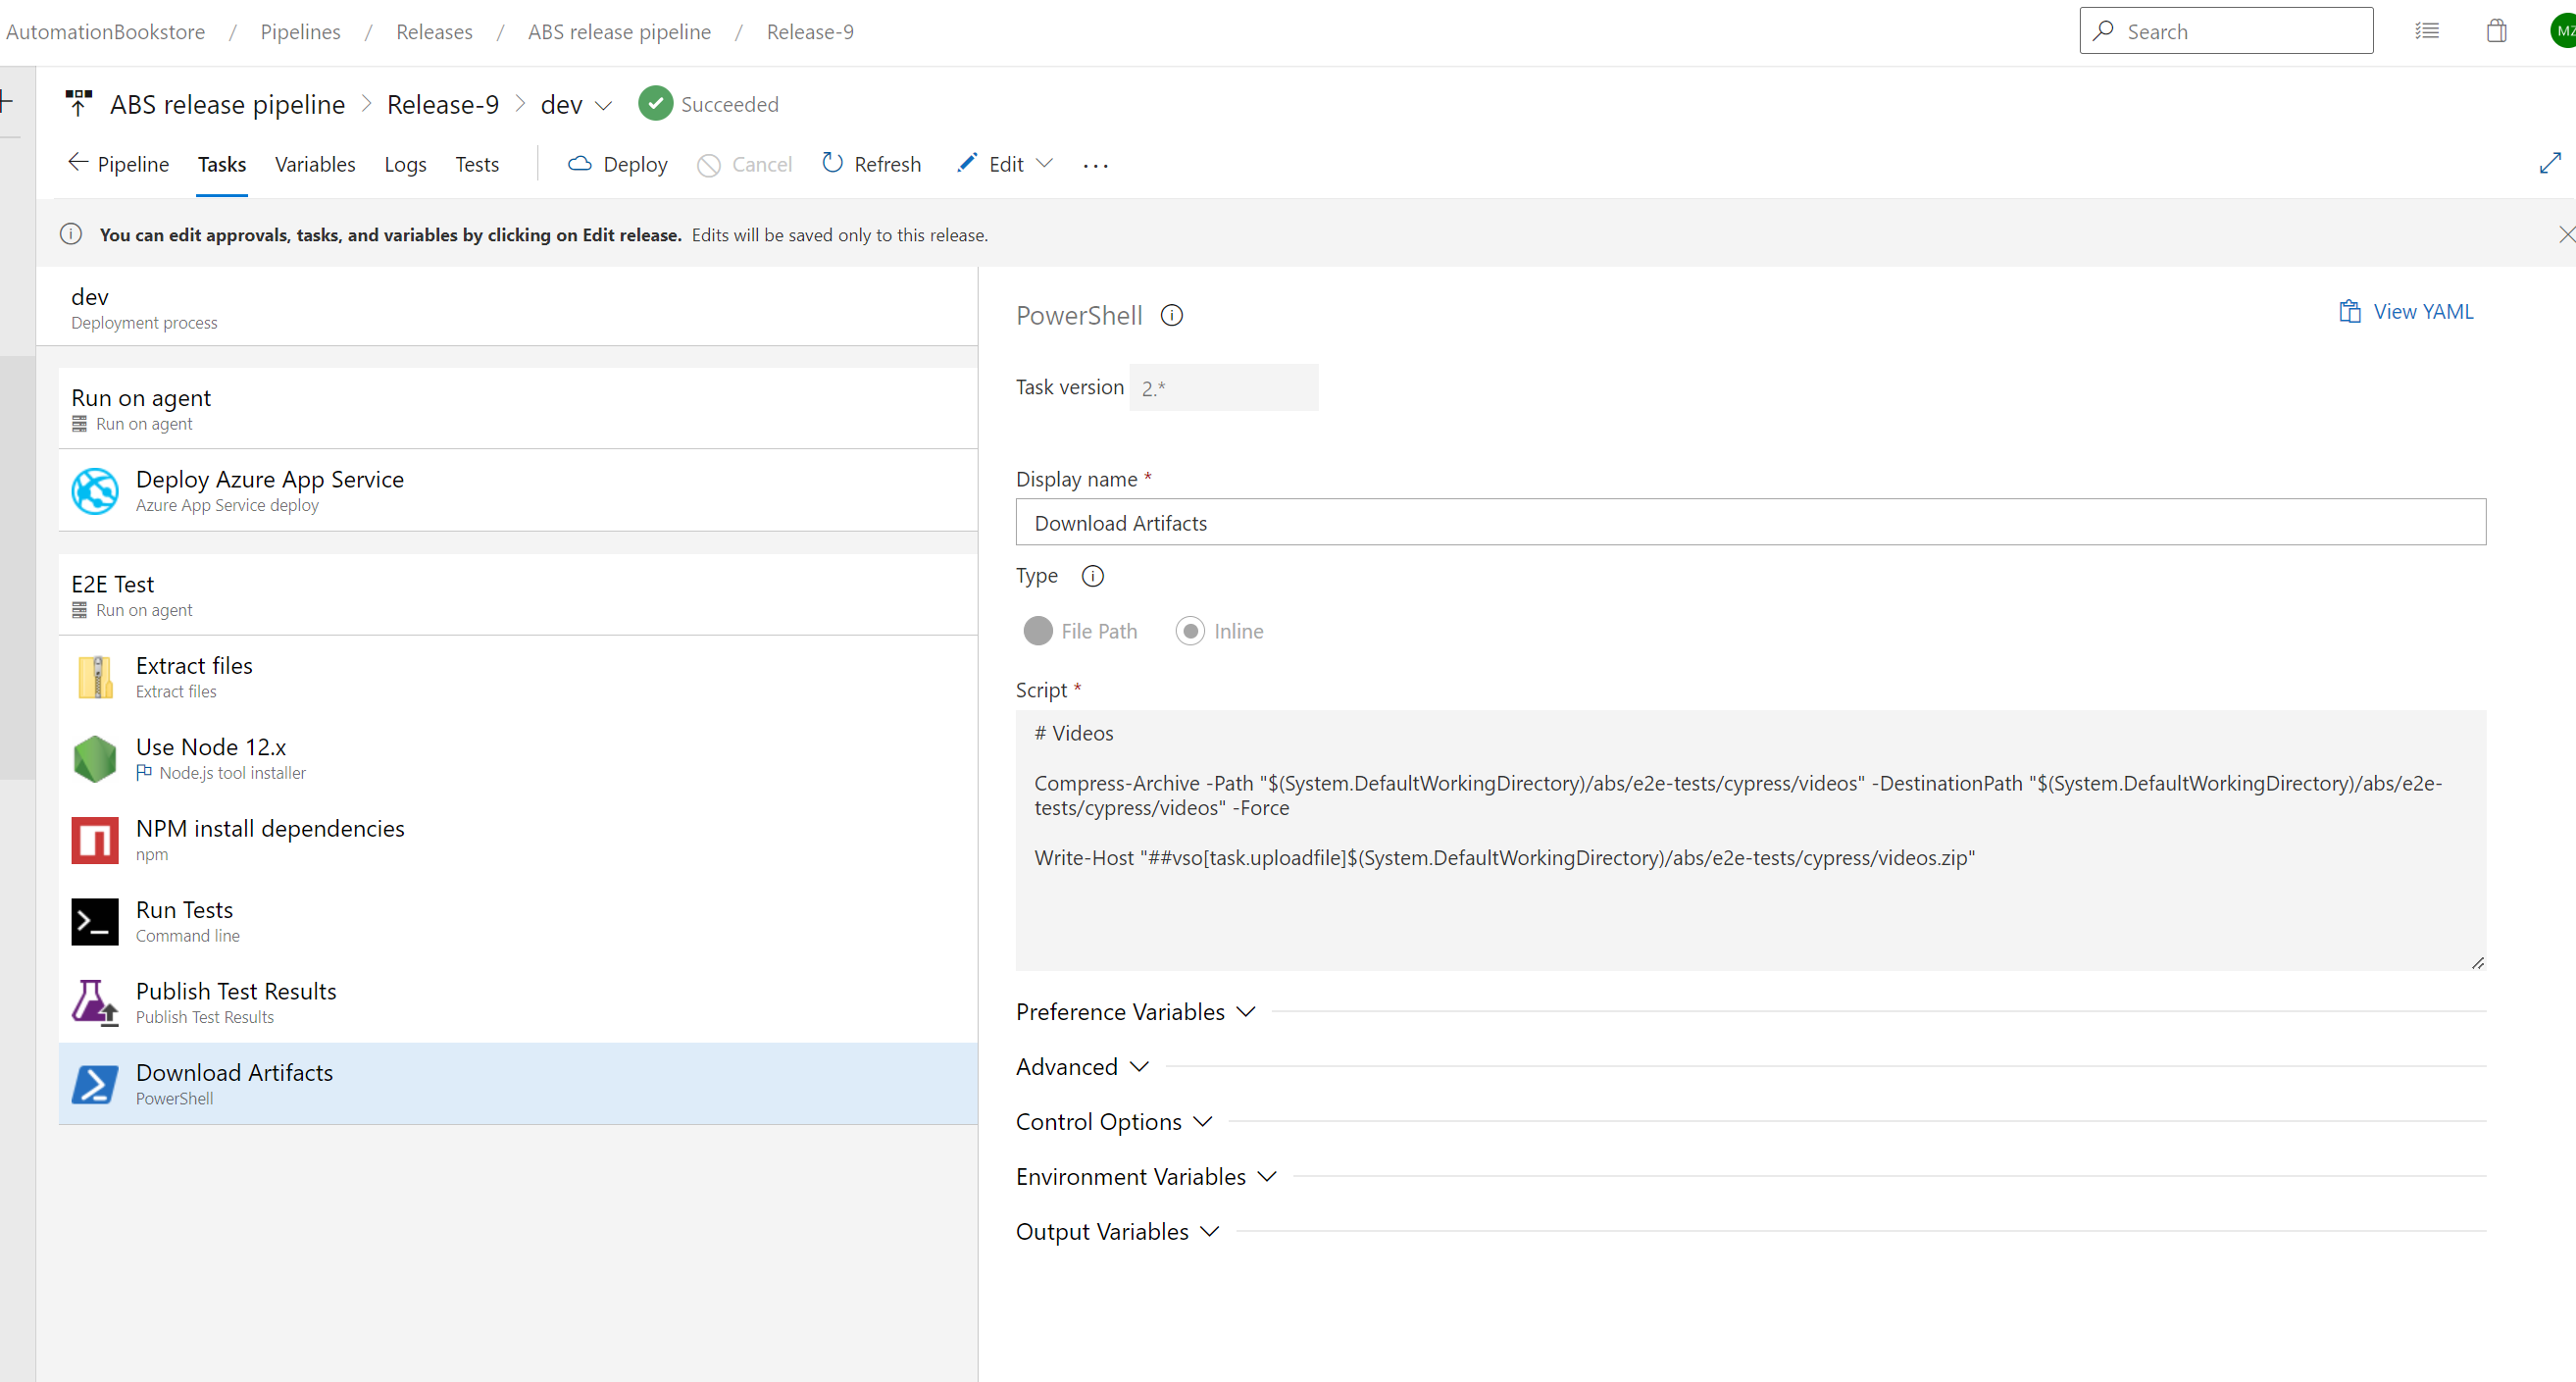2576x1382 pixels.
Task: Open the marketplace shopping bag icon
Action: (2496, 31)
